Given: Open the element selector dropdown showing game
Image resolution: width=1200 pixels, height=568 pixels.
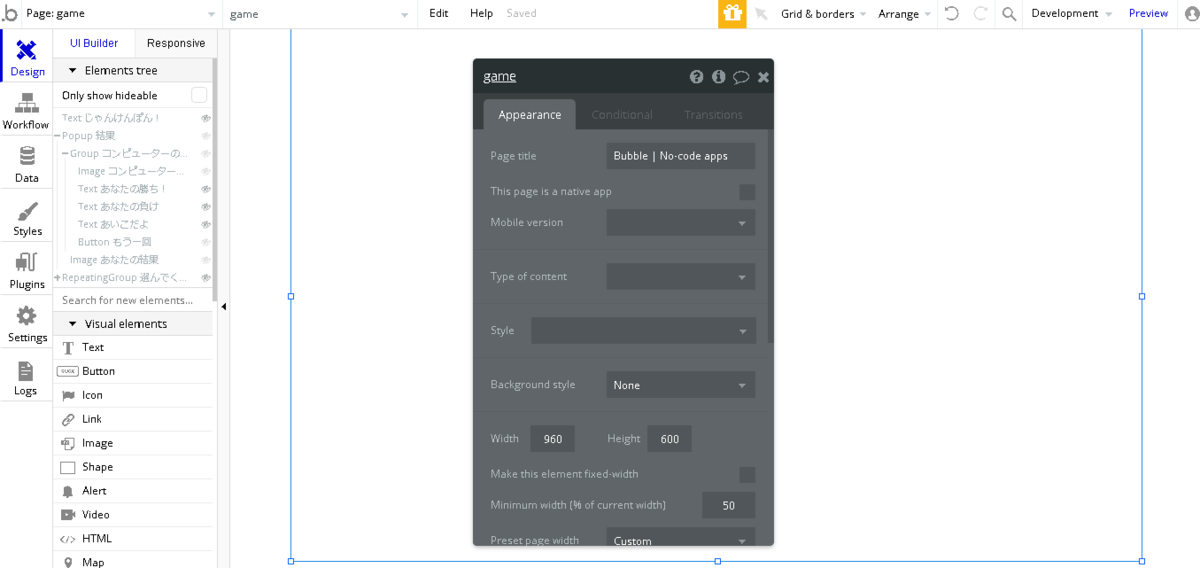Looking at the screenshot, I should click(319, 14).
